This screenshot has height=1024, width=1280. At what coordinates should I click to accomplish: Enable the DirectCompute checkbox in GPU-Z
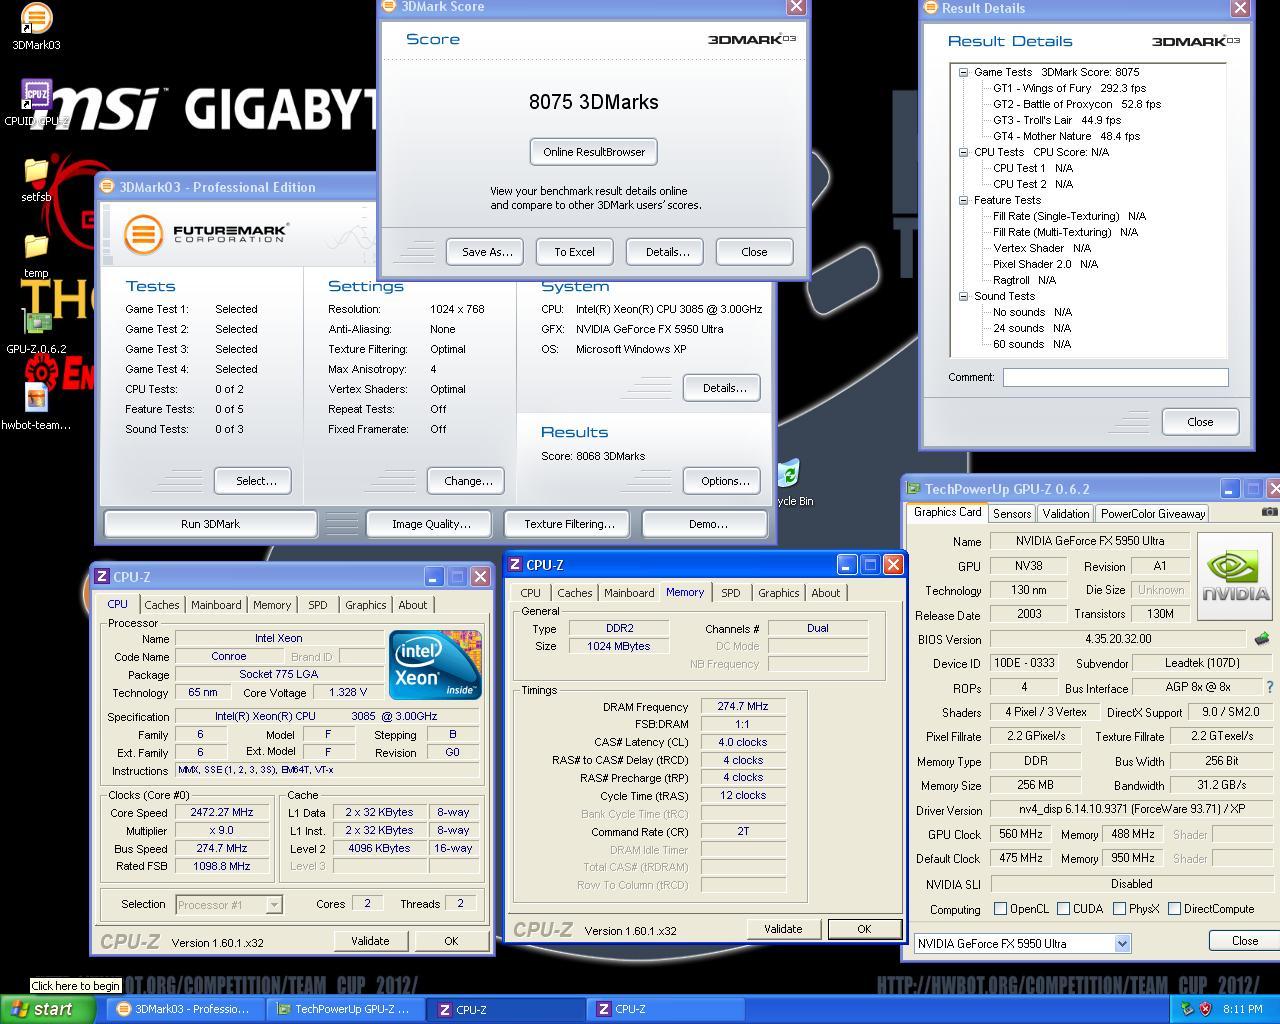[x=1174, y=909]
